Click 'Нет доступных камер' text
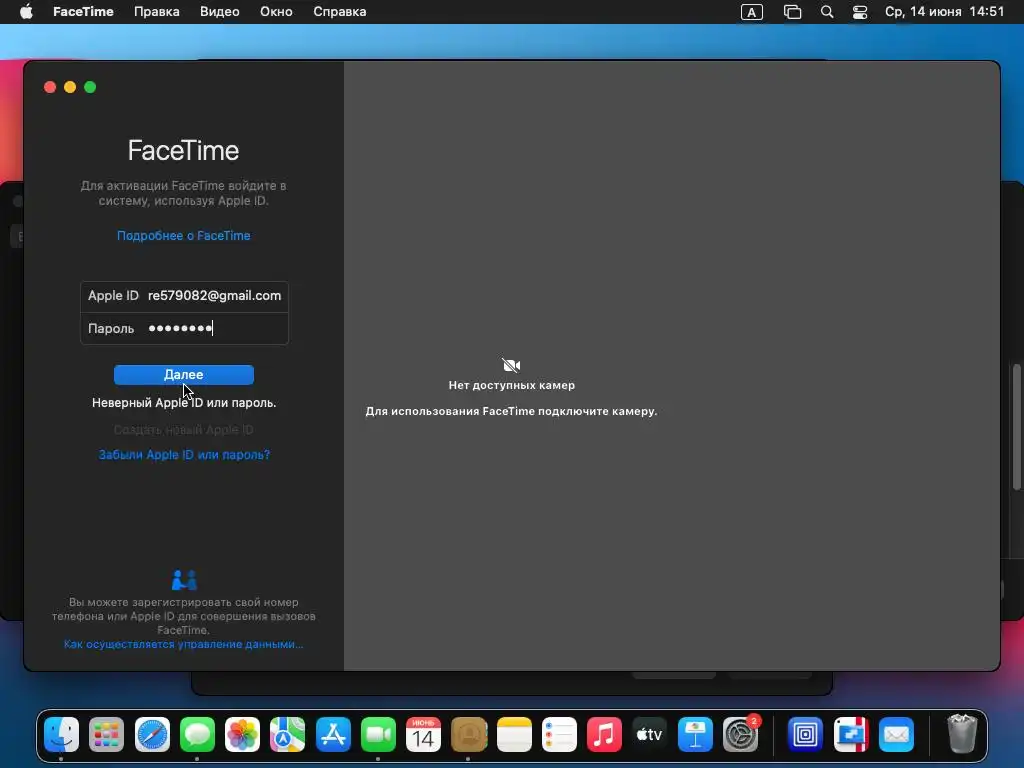1024x768 pixels. coord(511,385)
